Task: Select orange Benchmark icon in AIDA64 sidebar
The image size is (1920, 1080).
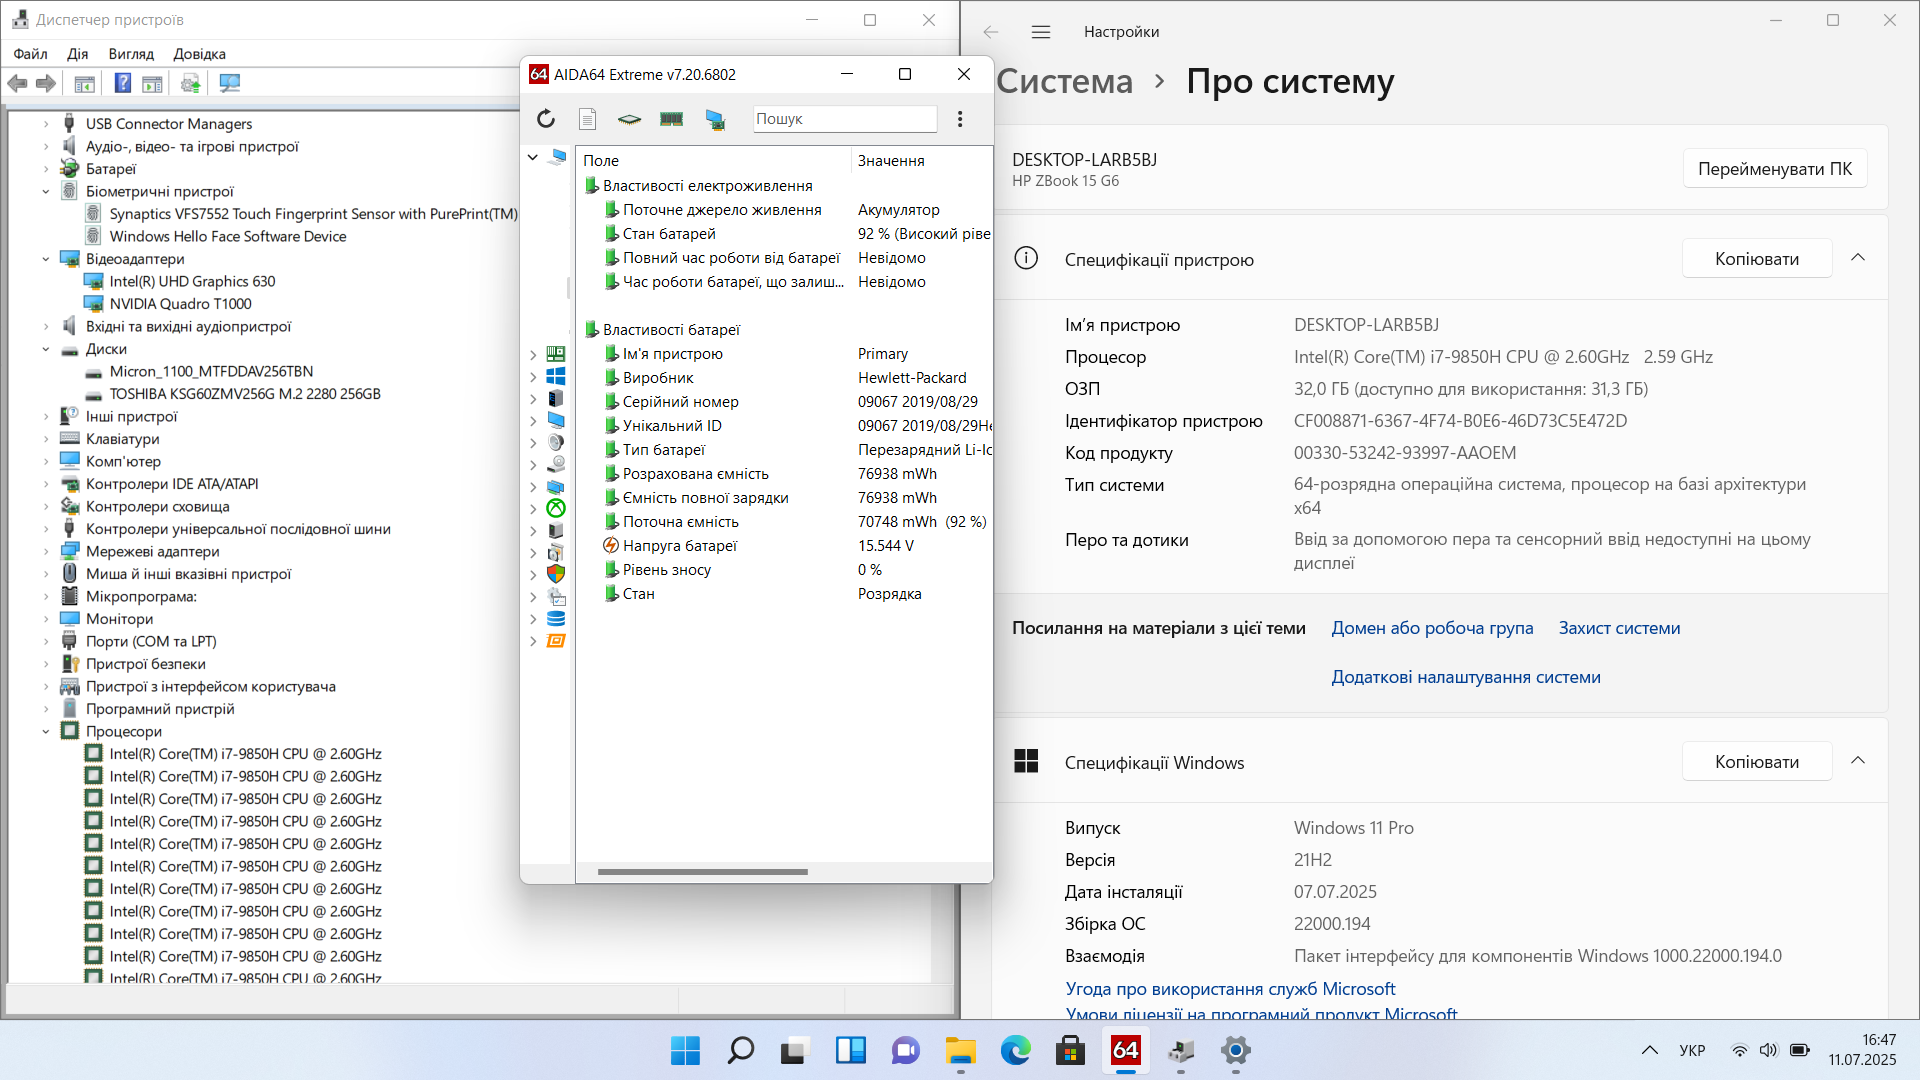Action: (556, 640)
